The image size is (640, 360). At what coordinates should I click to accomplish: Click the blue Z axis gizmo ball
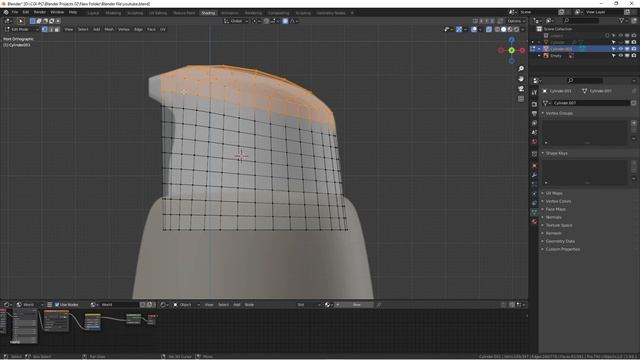(x=511, y=40)
